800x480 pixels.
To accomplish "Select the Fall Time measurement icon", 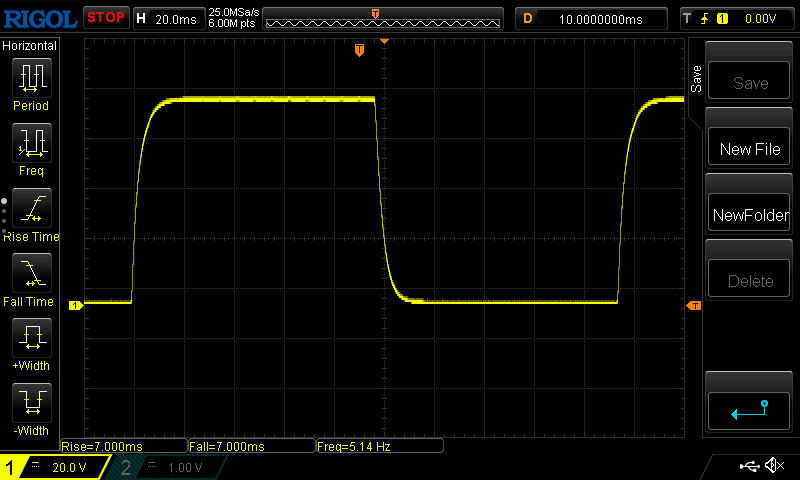I will (x=32, y=273).
